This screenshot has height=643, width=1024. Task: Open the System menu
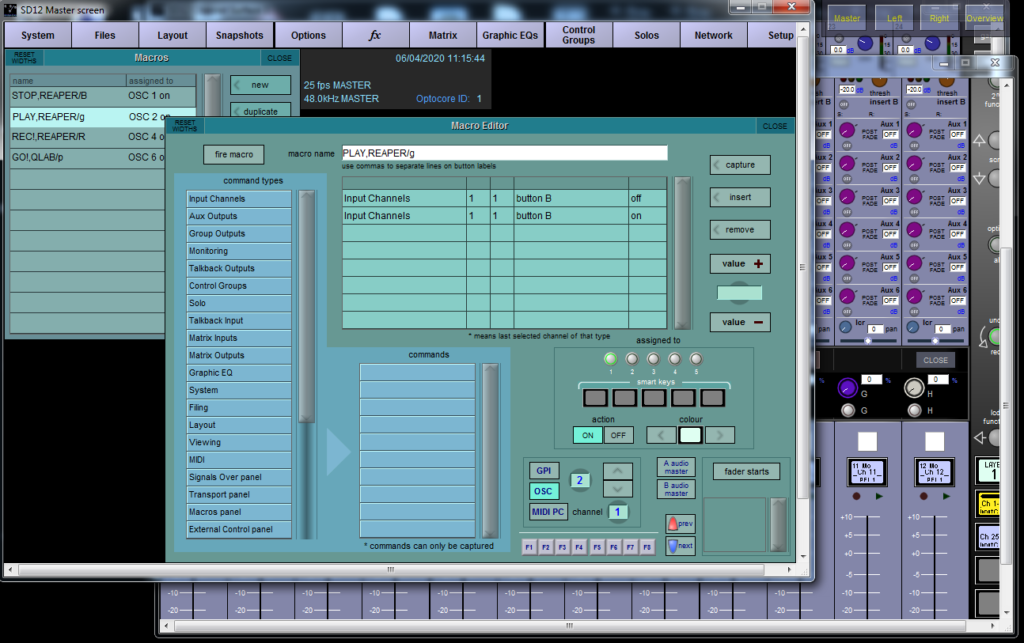(x=38, y=35)
